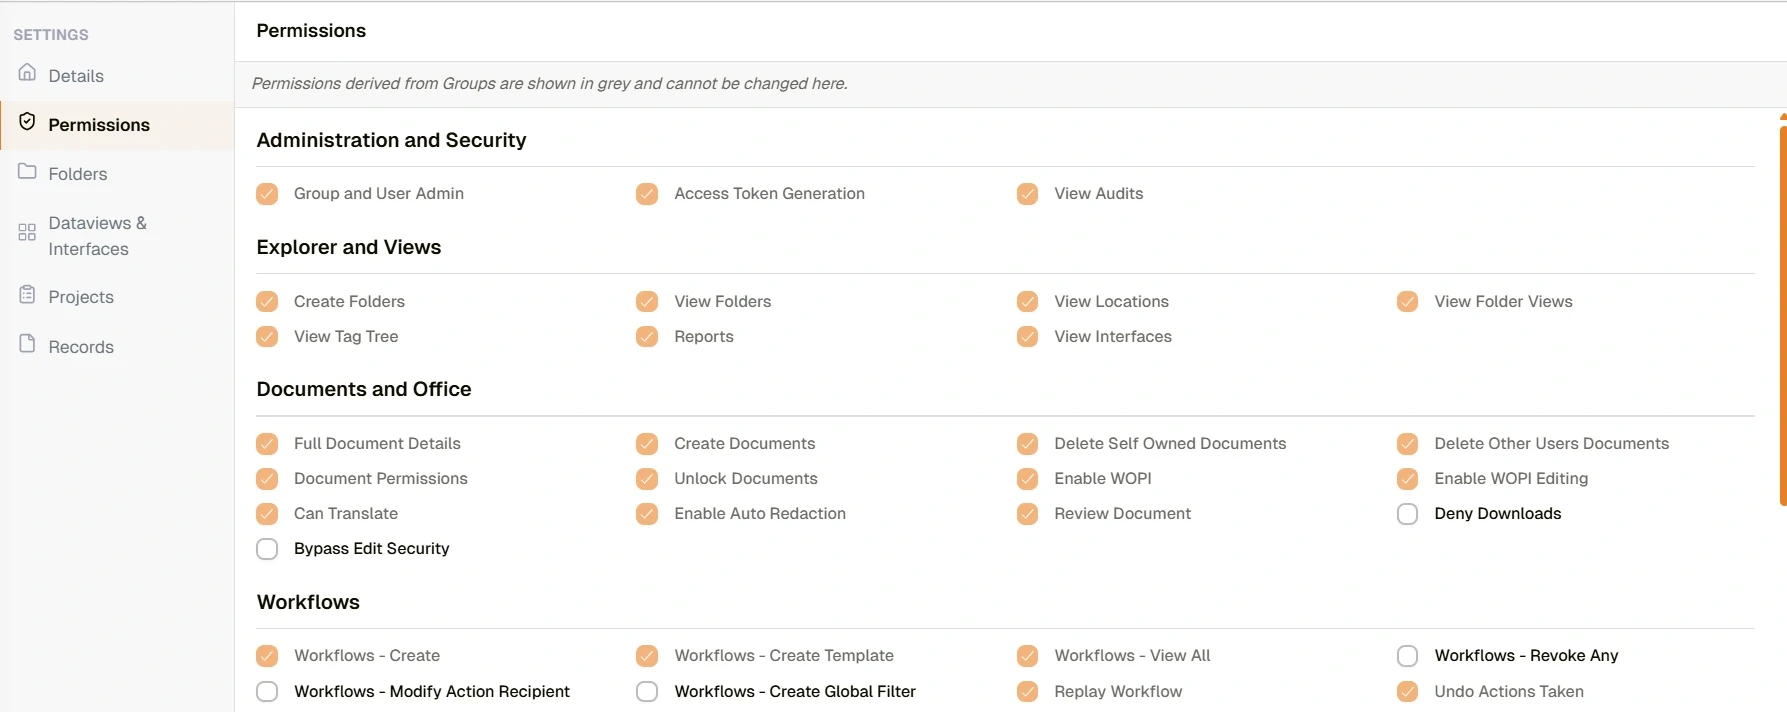The width and height of the screenshot is (1787, 712).
Task: Click the Reports permission checkbox
Action: 647,337
